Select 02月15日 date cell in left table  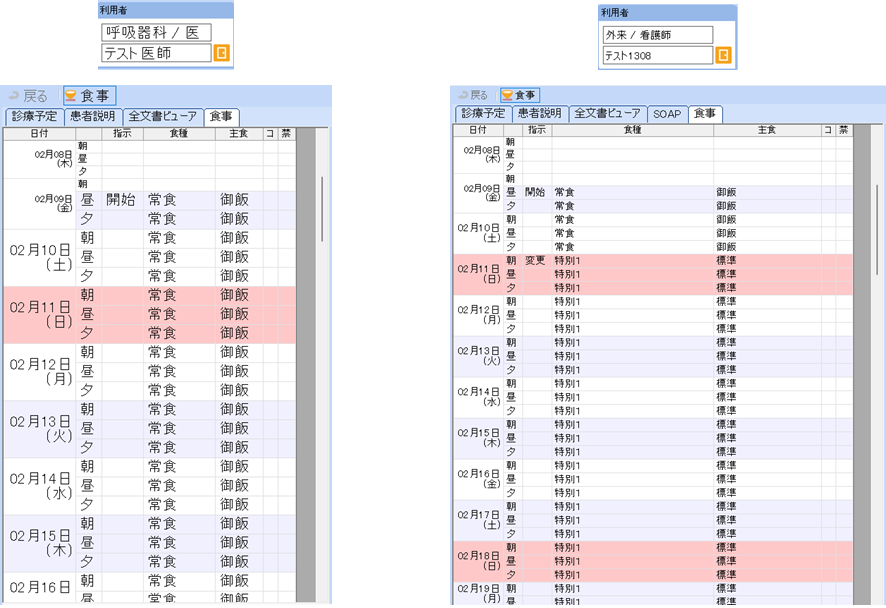pyautogui.click(x=40, y=543)
